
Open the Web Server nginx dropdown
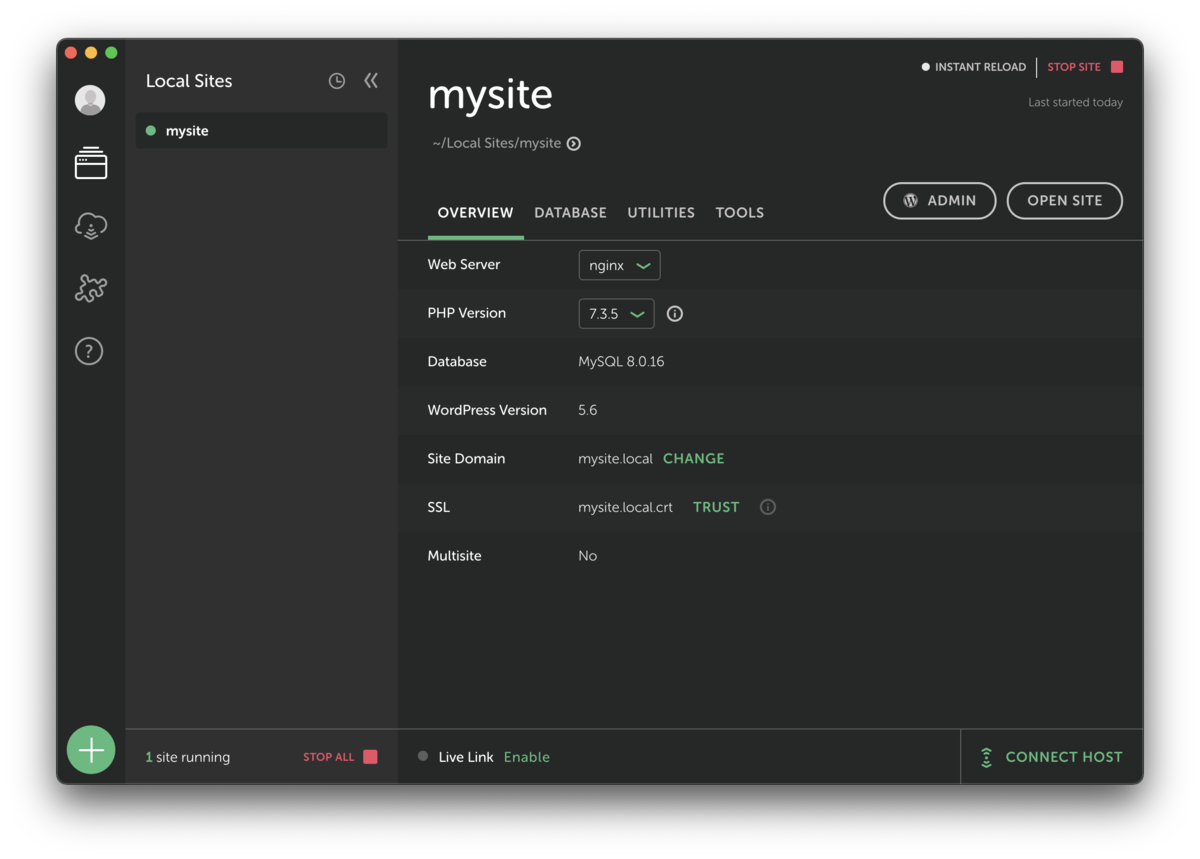619,265
